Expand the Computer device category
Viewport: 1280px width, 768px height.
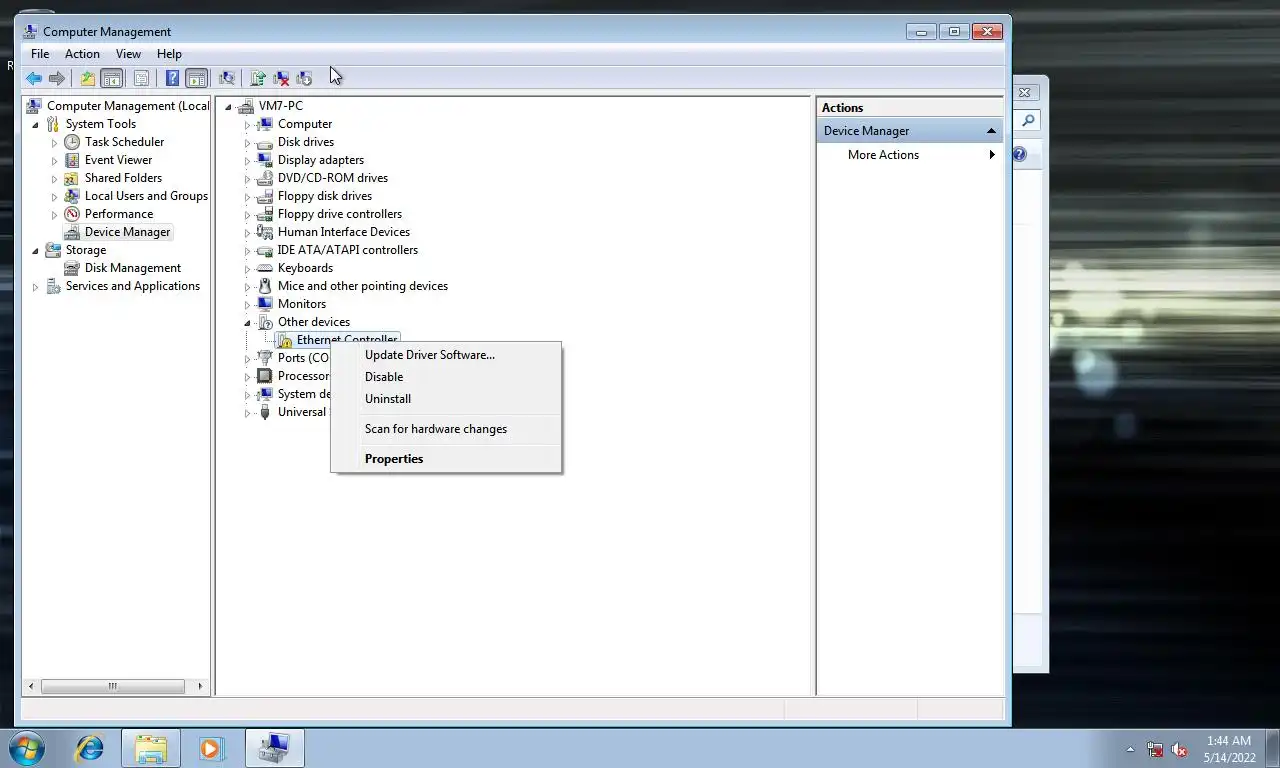248,124
